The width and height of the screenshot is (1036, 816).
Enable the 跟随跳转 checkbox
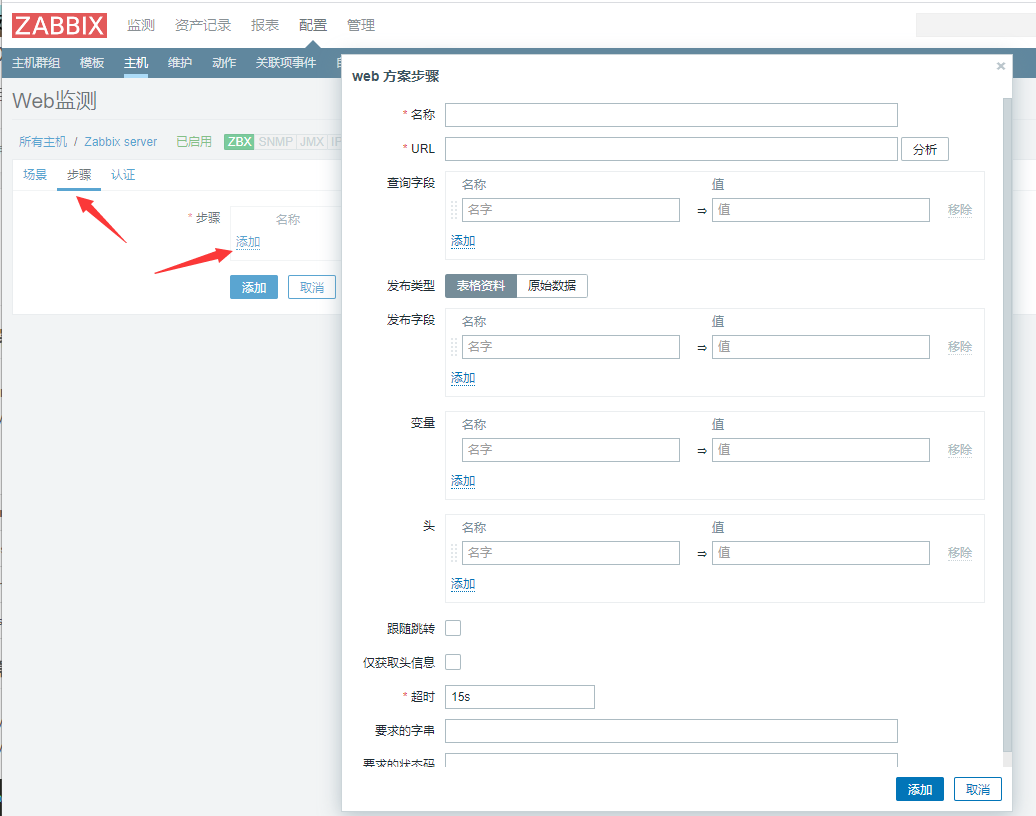point(453,628)
